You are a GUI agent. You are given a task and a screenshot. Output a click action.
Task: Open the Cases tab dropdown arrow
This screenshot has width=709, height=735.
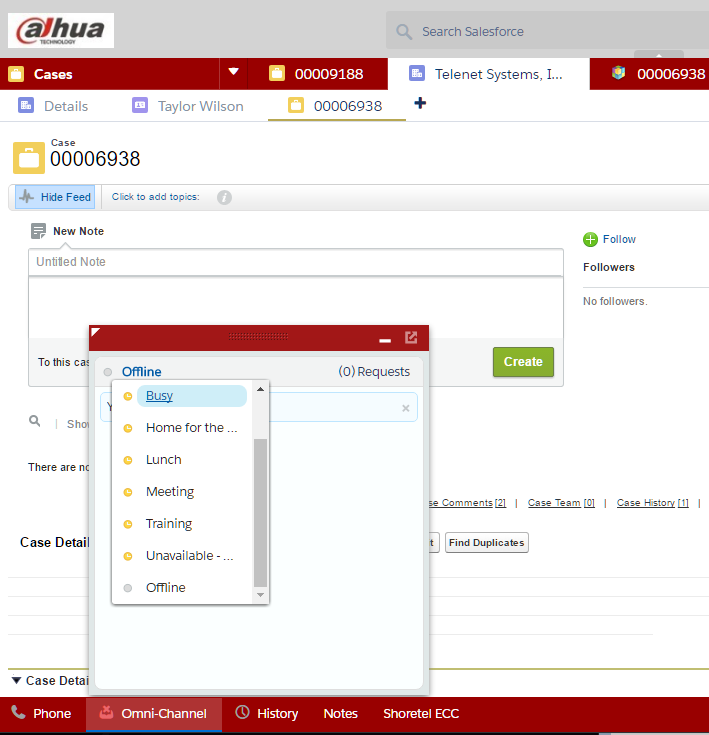233,72
